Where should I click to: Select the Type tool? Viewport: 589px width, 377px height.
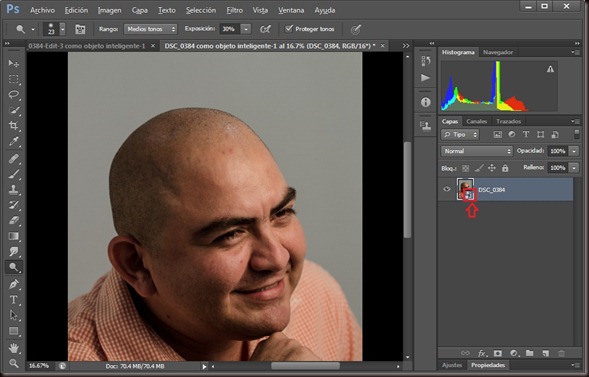(14, 300)
